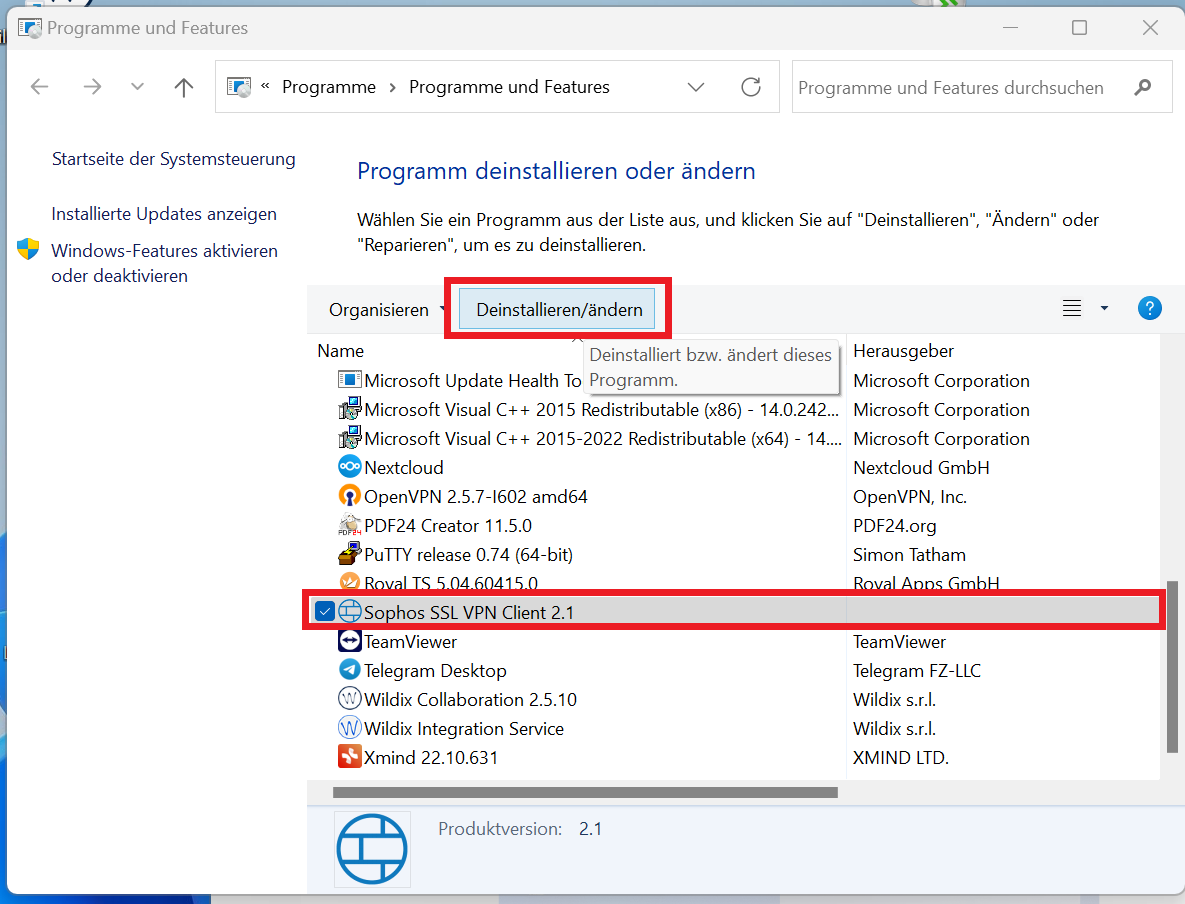Open the recent locations dropdown arrow
This screenshot has width=1185, height=904.
pos(137,87)
